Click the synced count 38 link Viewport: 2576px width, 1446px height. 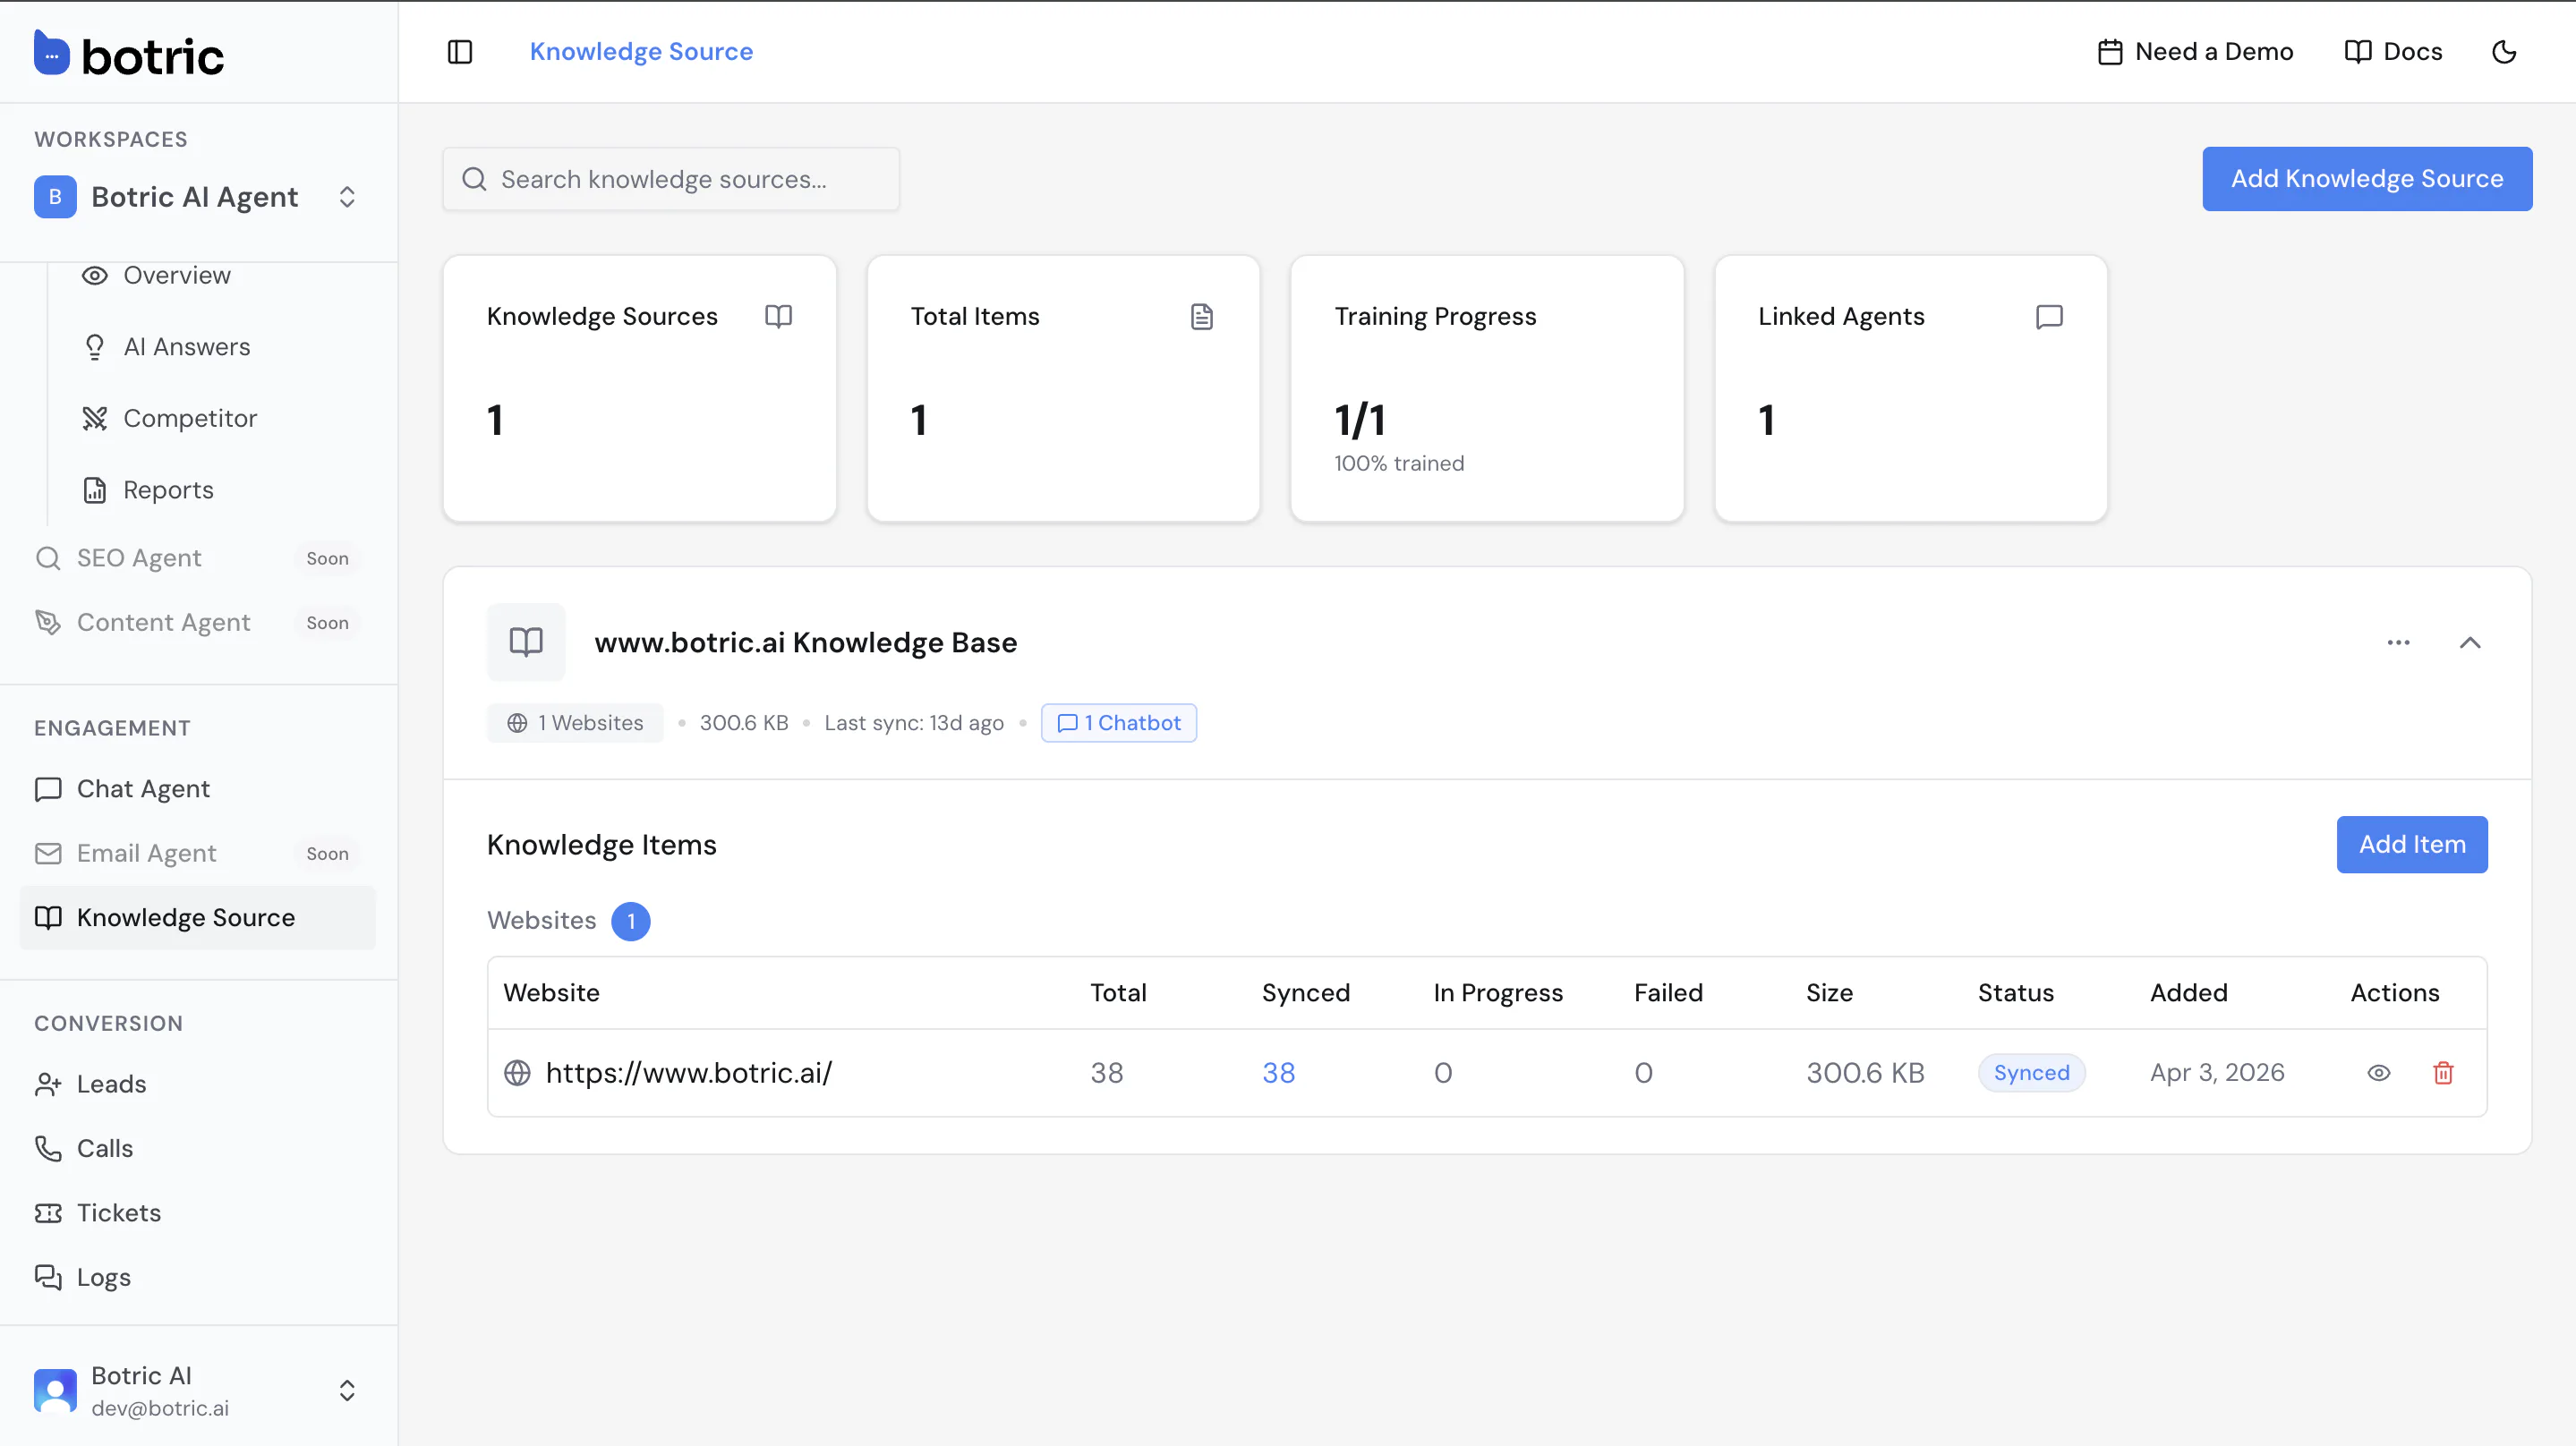coord(1278,1073)
